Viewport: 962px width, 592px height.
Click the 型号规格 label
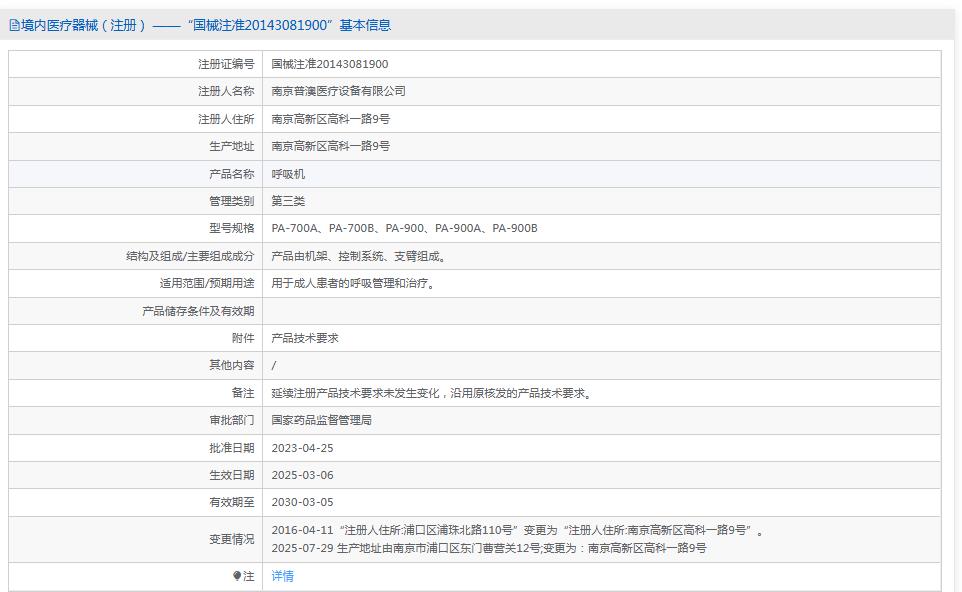pos(231,228)
